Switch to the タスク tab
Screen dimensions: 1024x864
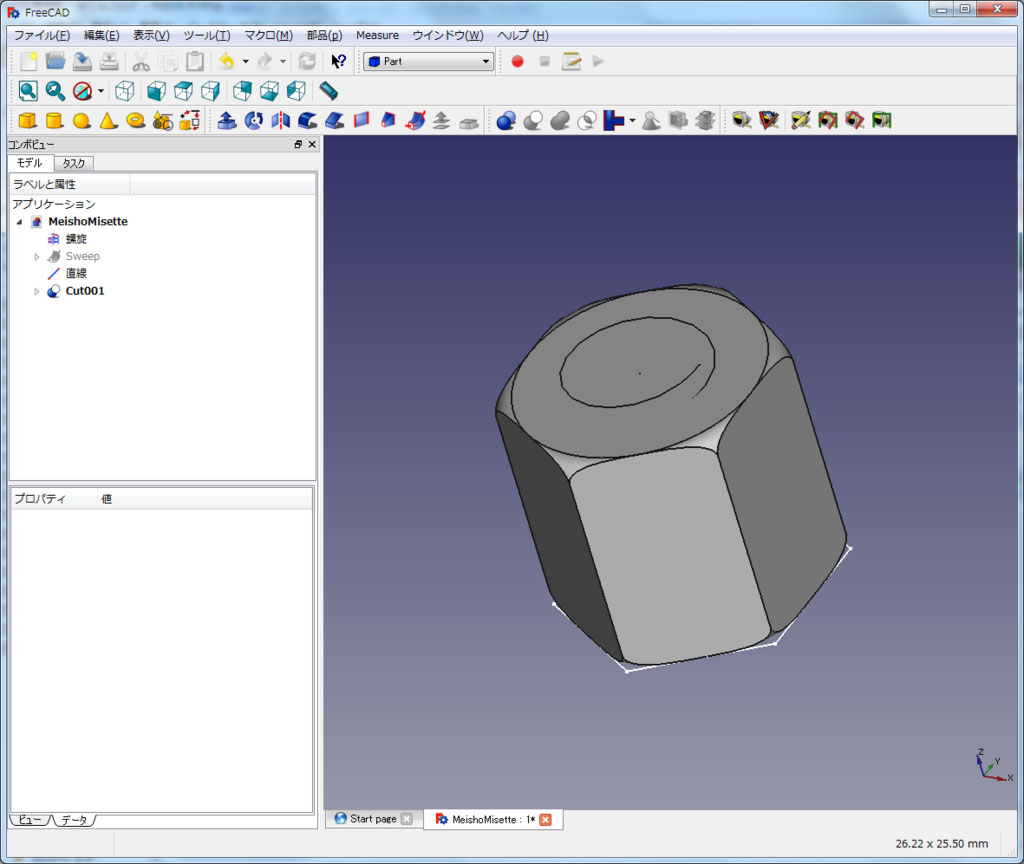[74, 163]
